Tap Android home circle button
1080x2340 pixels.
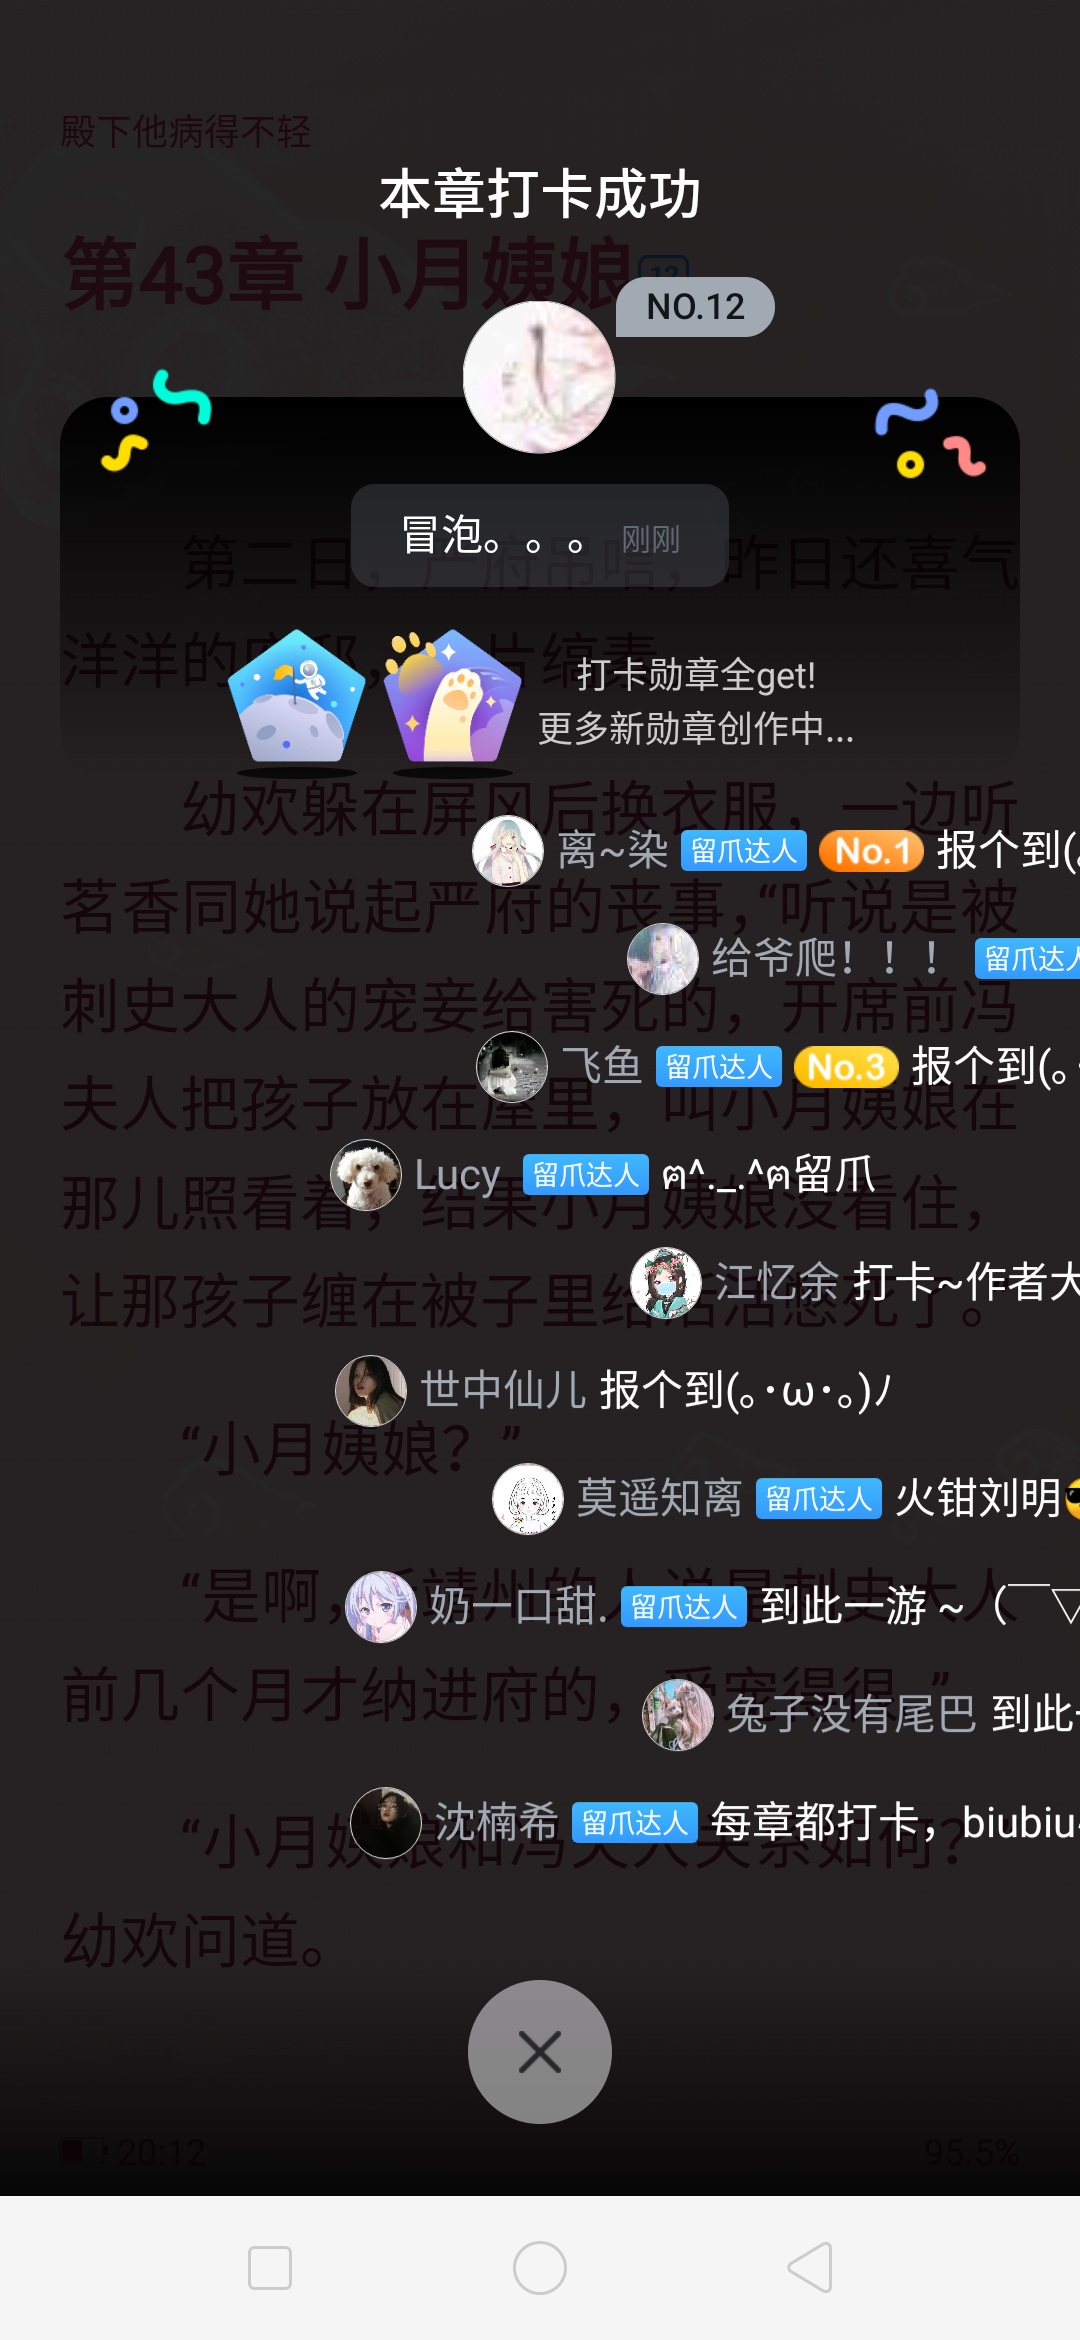(540, 2268)
